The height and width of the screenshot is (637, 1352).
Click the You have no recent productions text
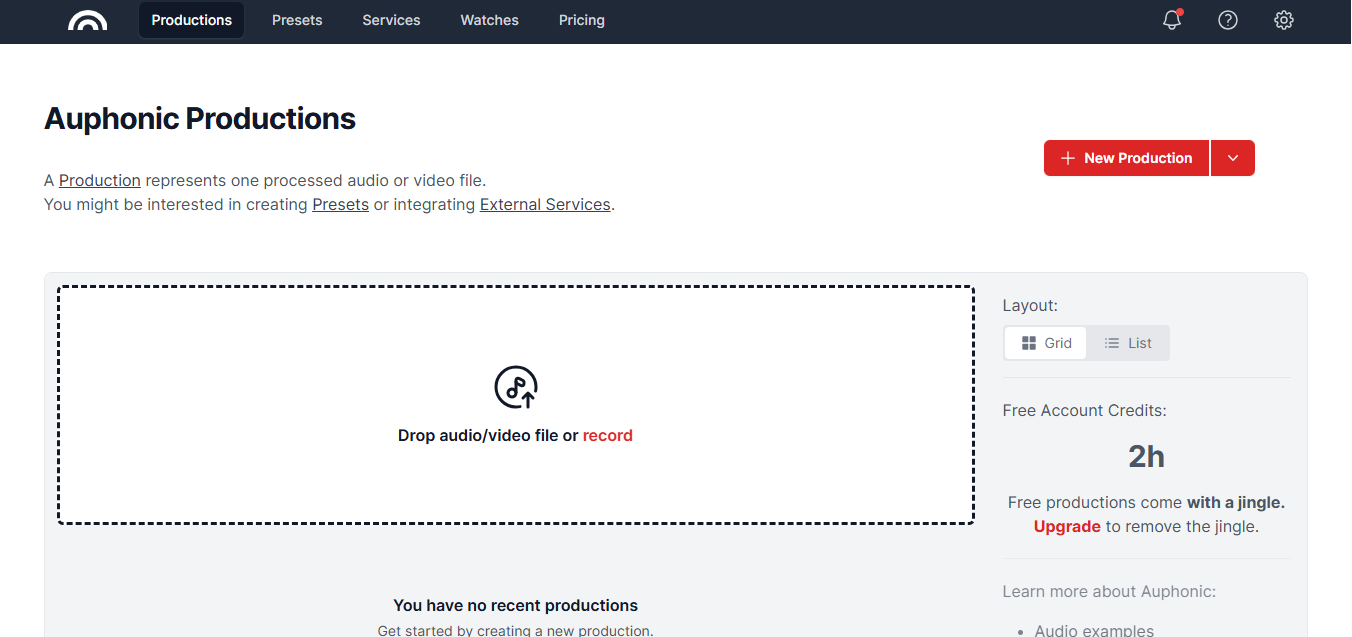(516, 605)
